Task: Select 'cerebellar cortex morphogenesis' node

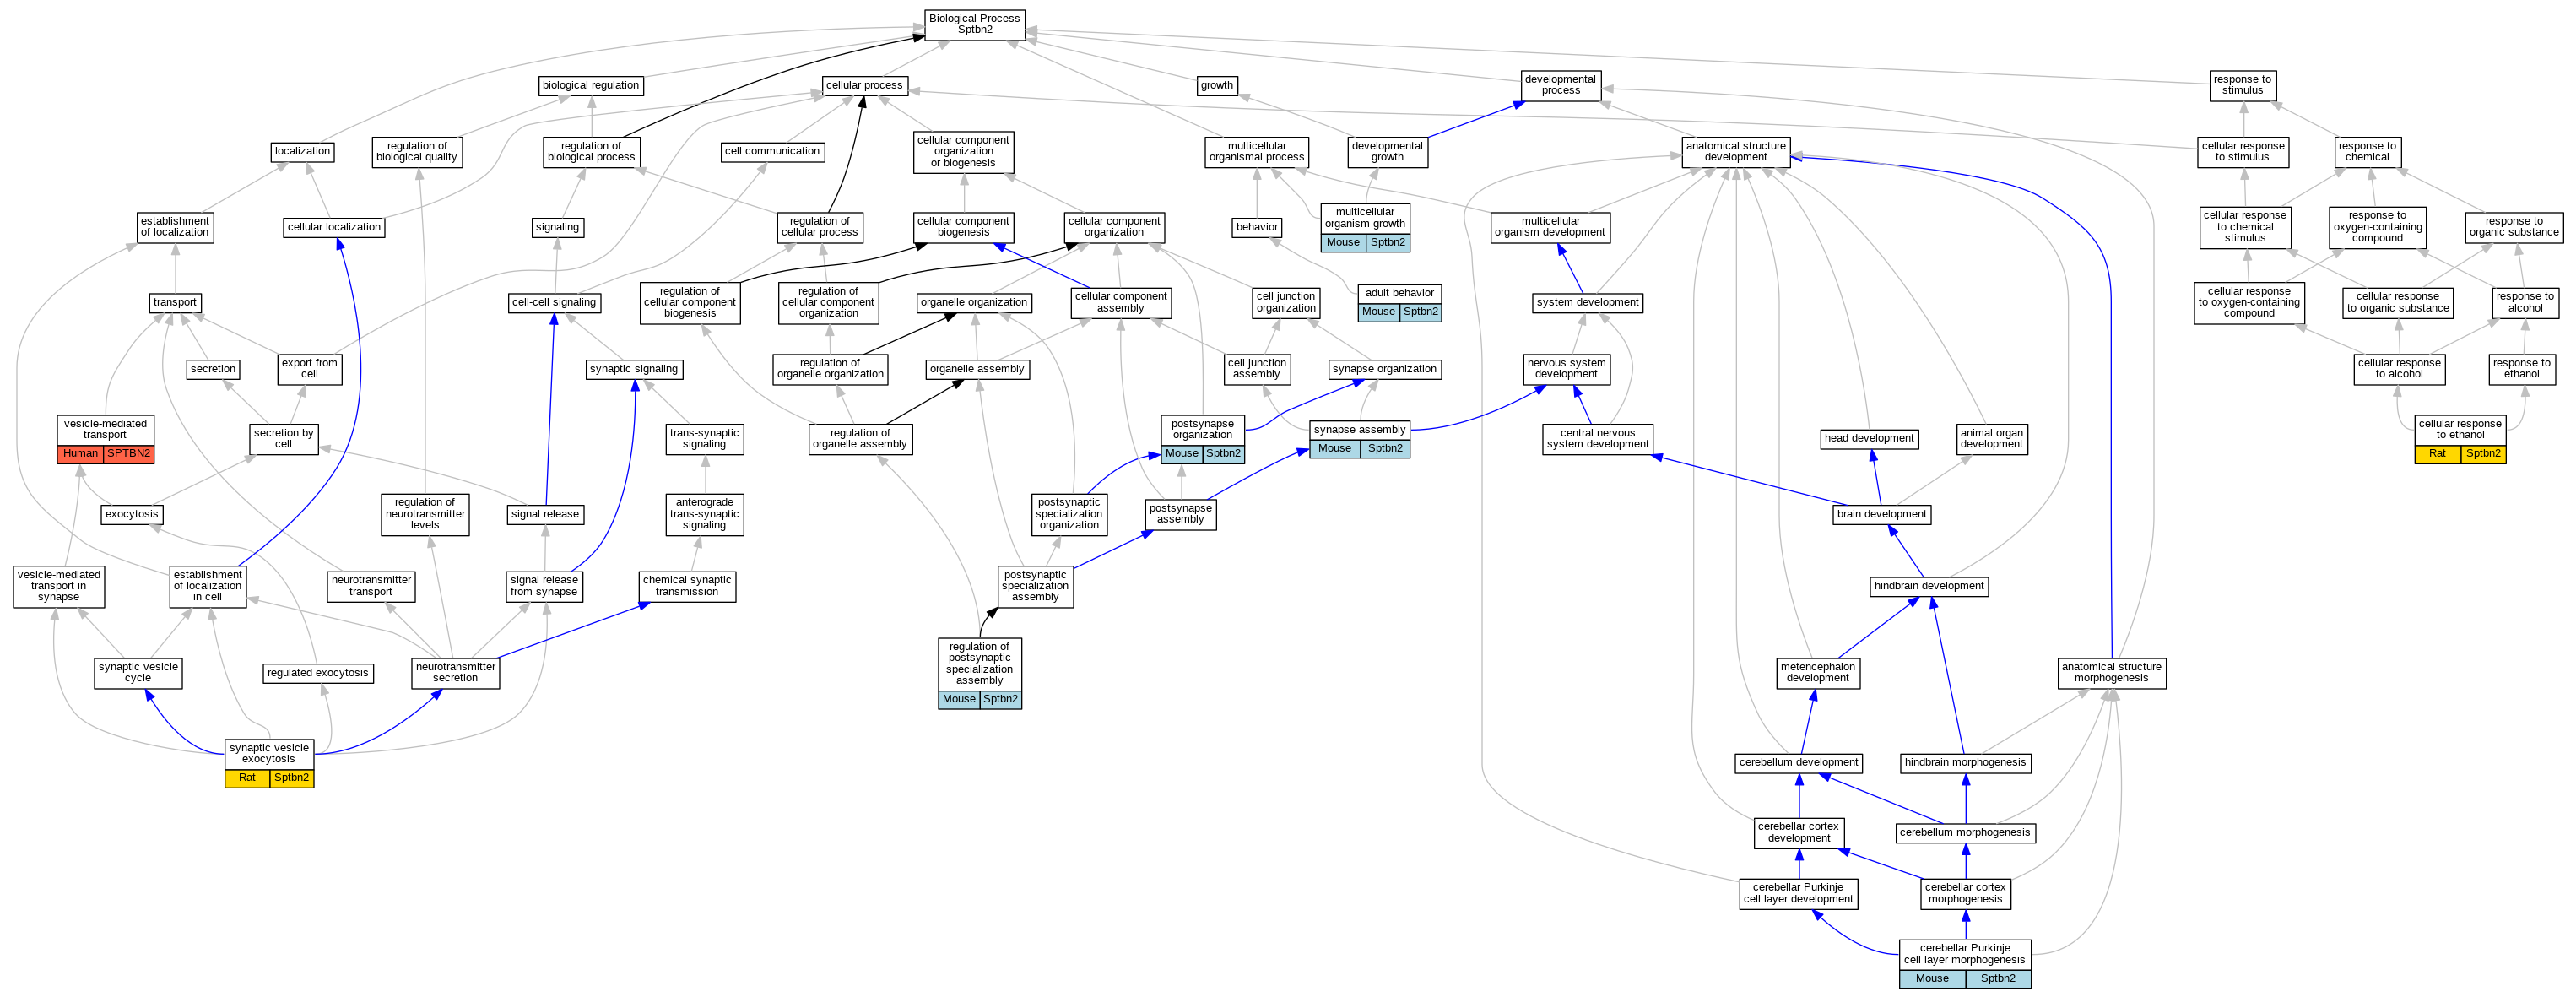Action: [1965, 894]
